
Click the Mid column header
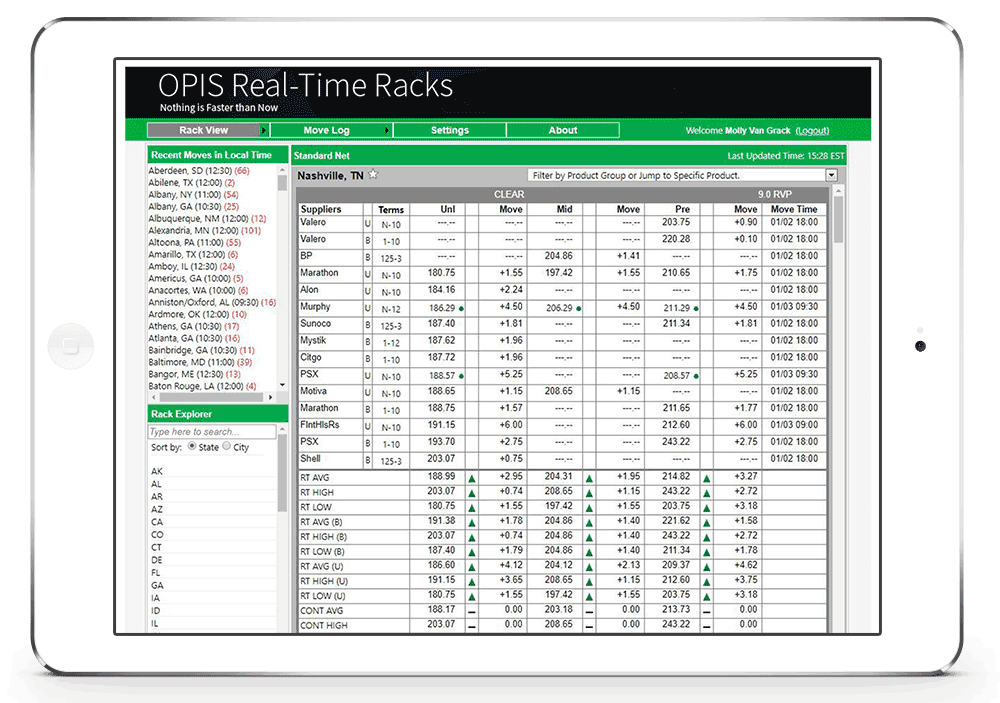[564, 209]
